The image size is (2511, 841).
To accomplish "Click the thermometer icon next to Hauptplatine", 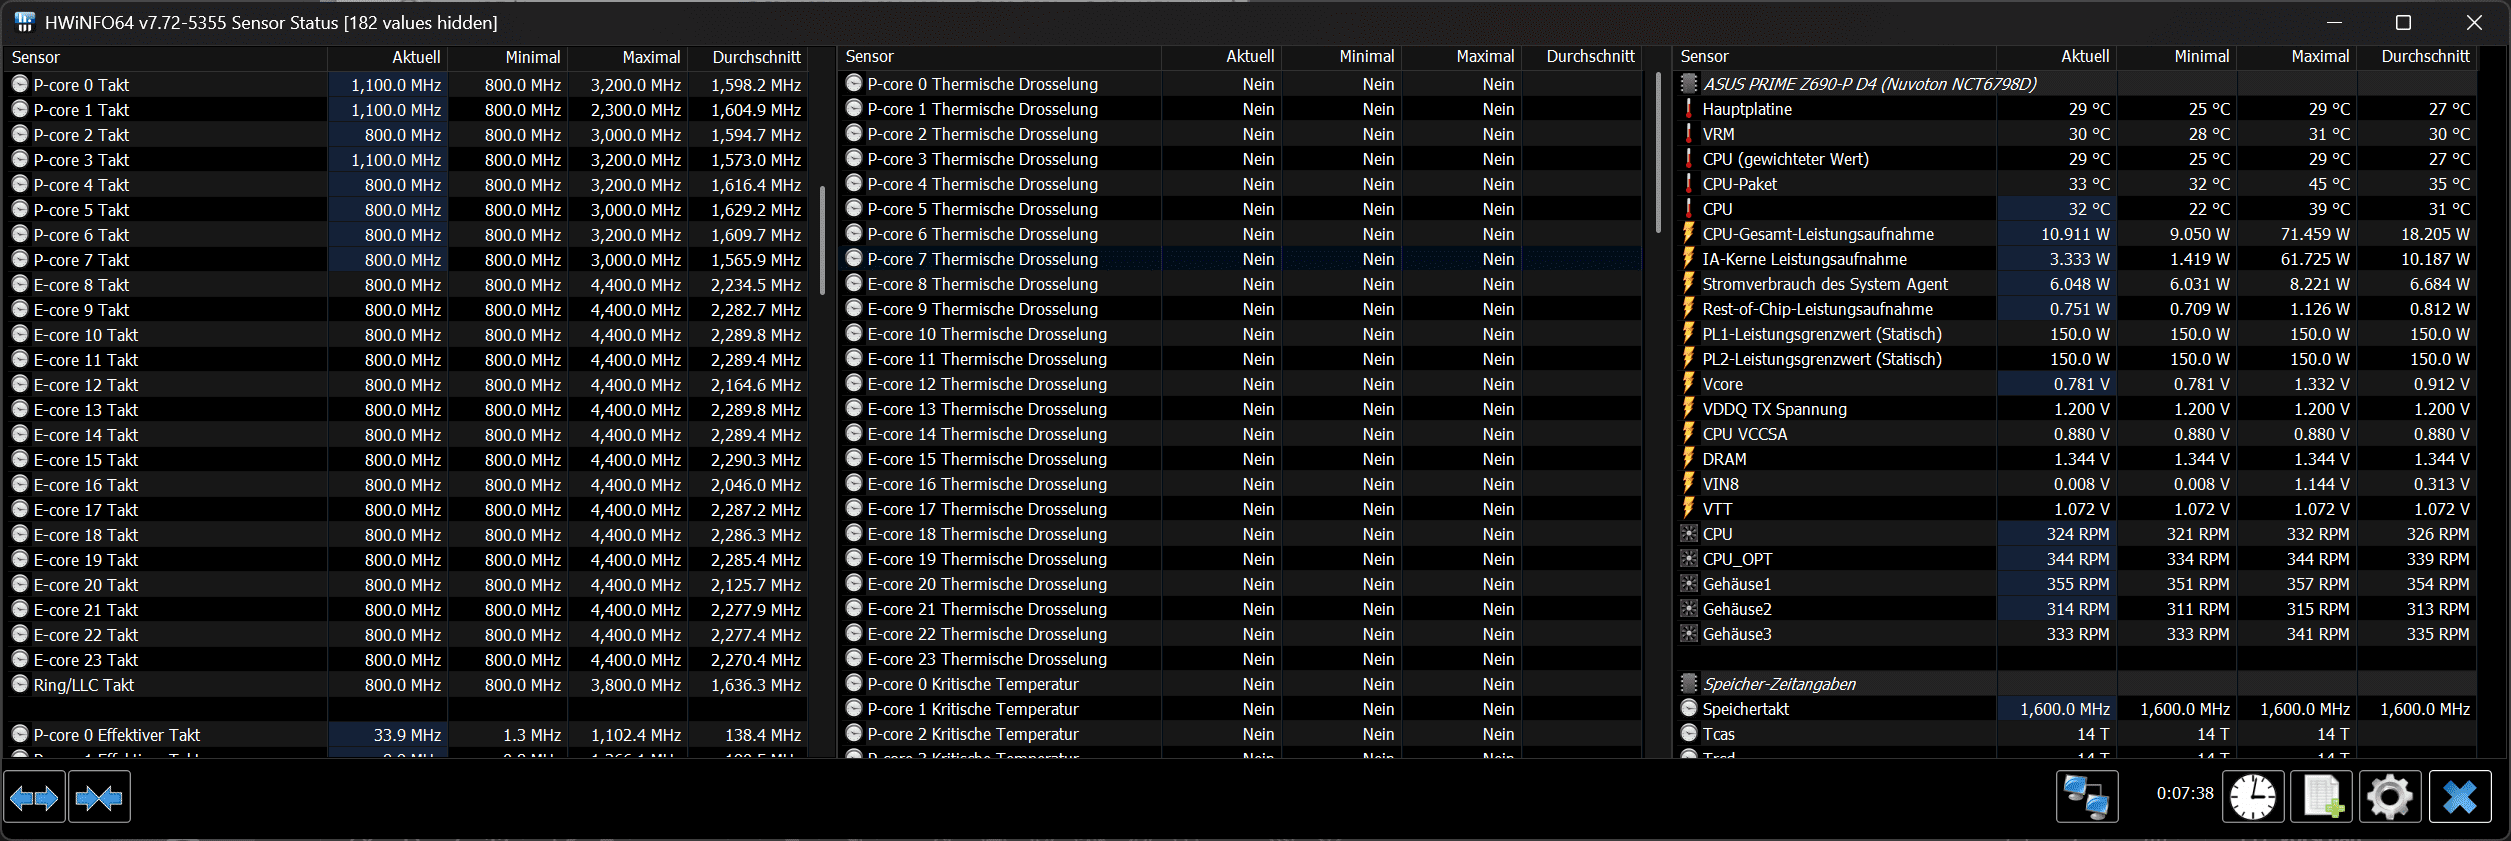I will pyautogui.click(x=1689, y=109).
